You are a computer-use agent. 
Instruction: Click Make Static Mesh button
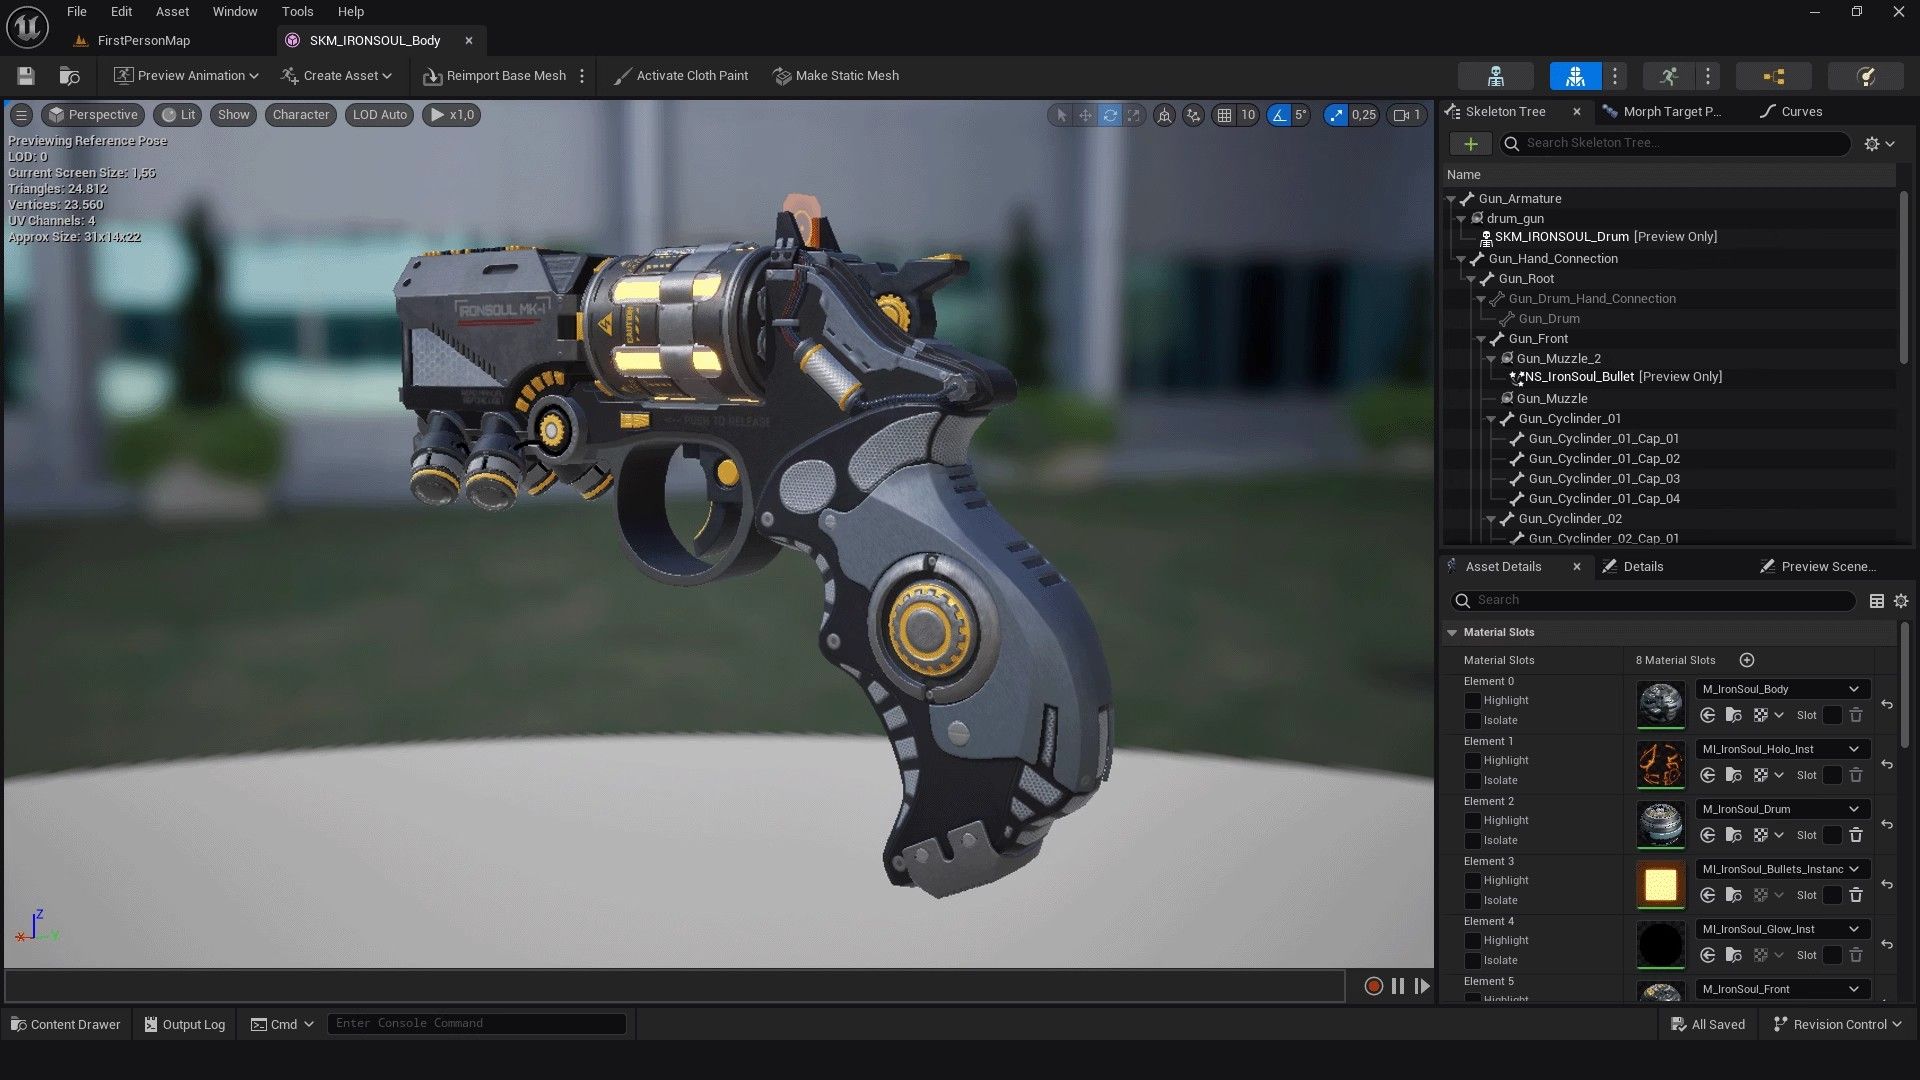836,76
